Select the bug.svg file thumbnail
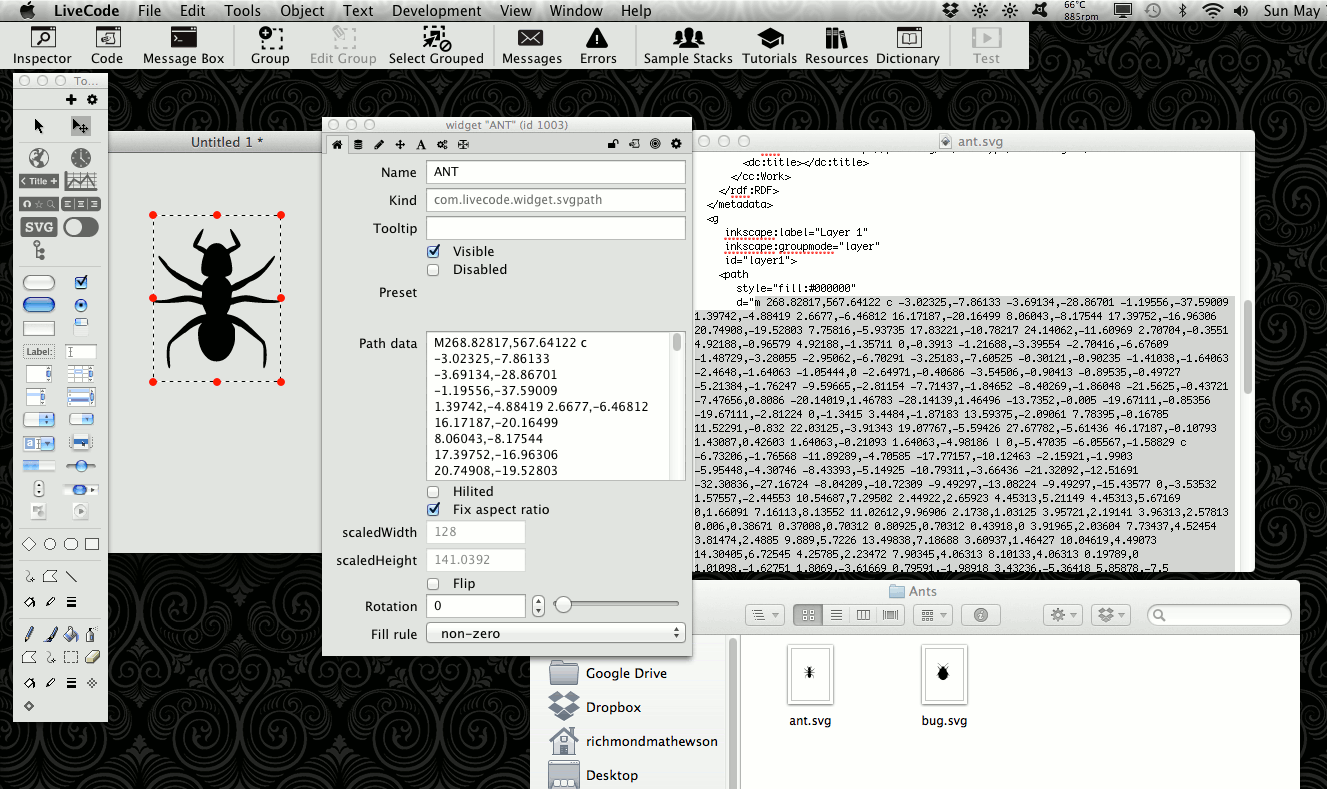 pos(943,675)
